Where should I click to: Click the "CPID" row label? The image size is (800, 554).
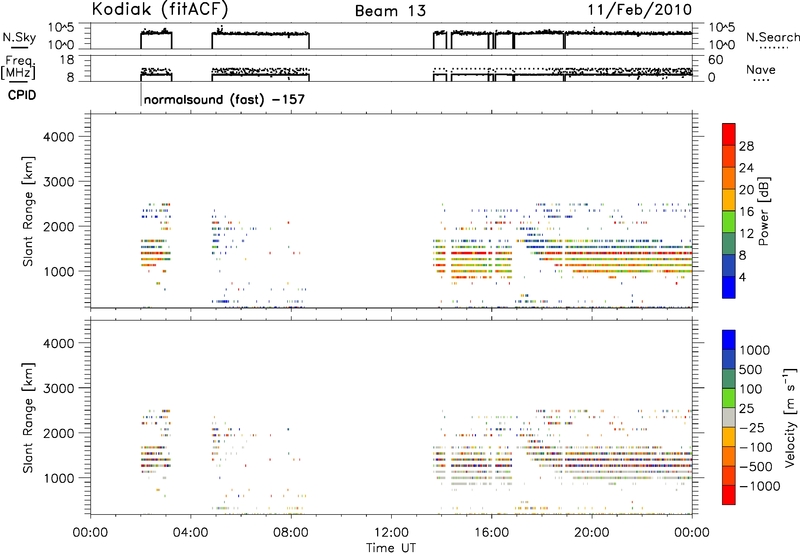(x=21, y=95)
